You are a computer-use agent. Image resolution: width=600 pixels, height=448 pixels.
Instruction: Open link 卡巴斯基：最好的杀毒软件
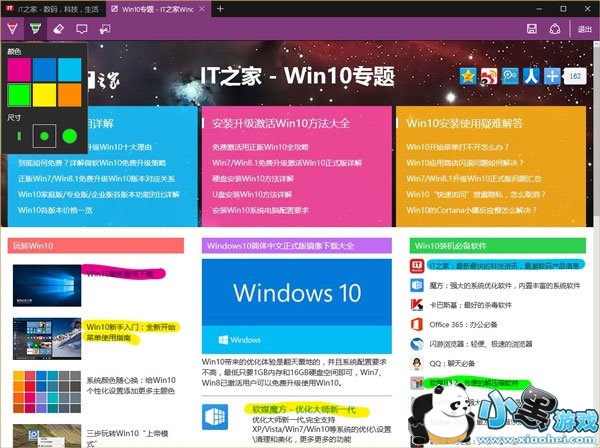470,305
